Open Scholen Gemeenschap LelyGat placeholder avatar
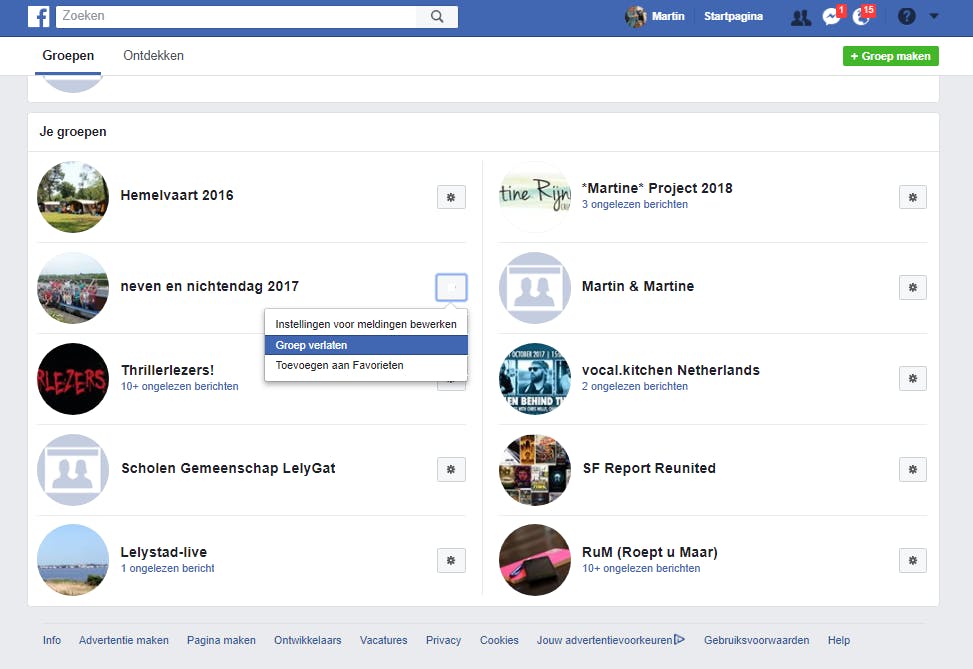 pos(73,470)
